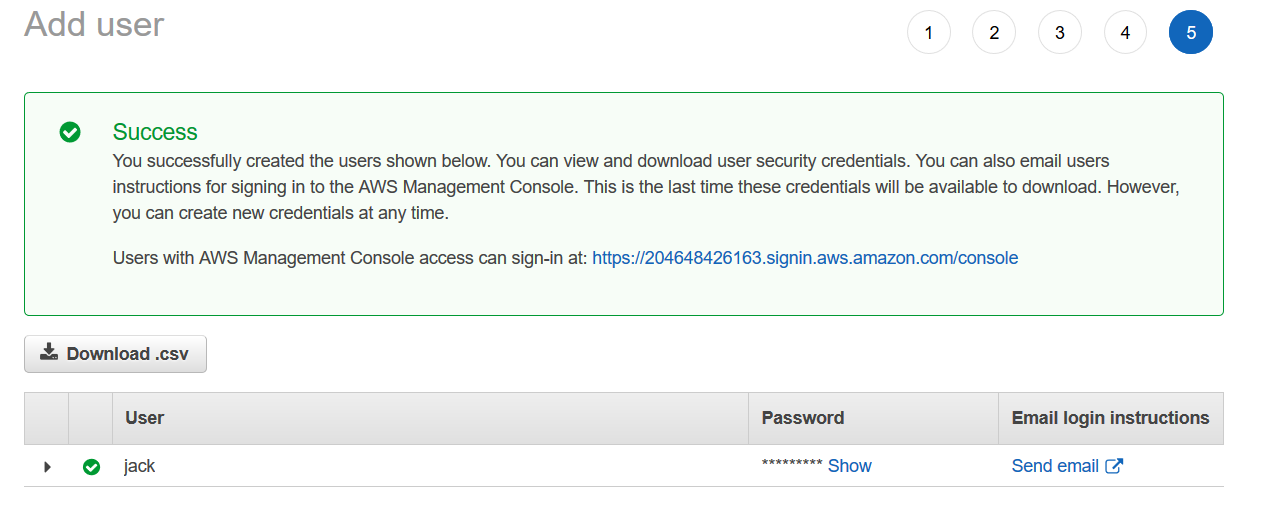Expand the jack user row triangle
This screenshot has width=1269, height=512.
point(47,466)
